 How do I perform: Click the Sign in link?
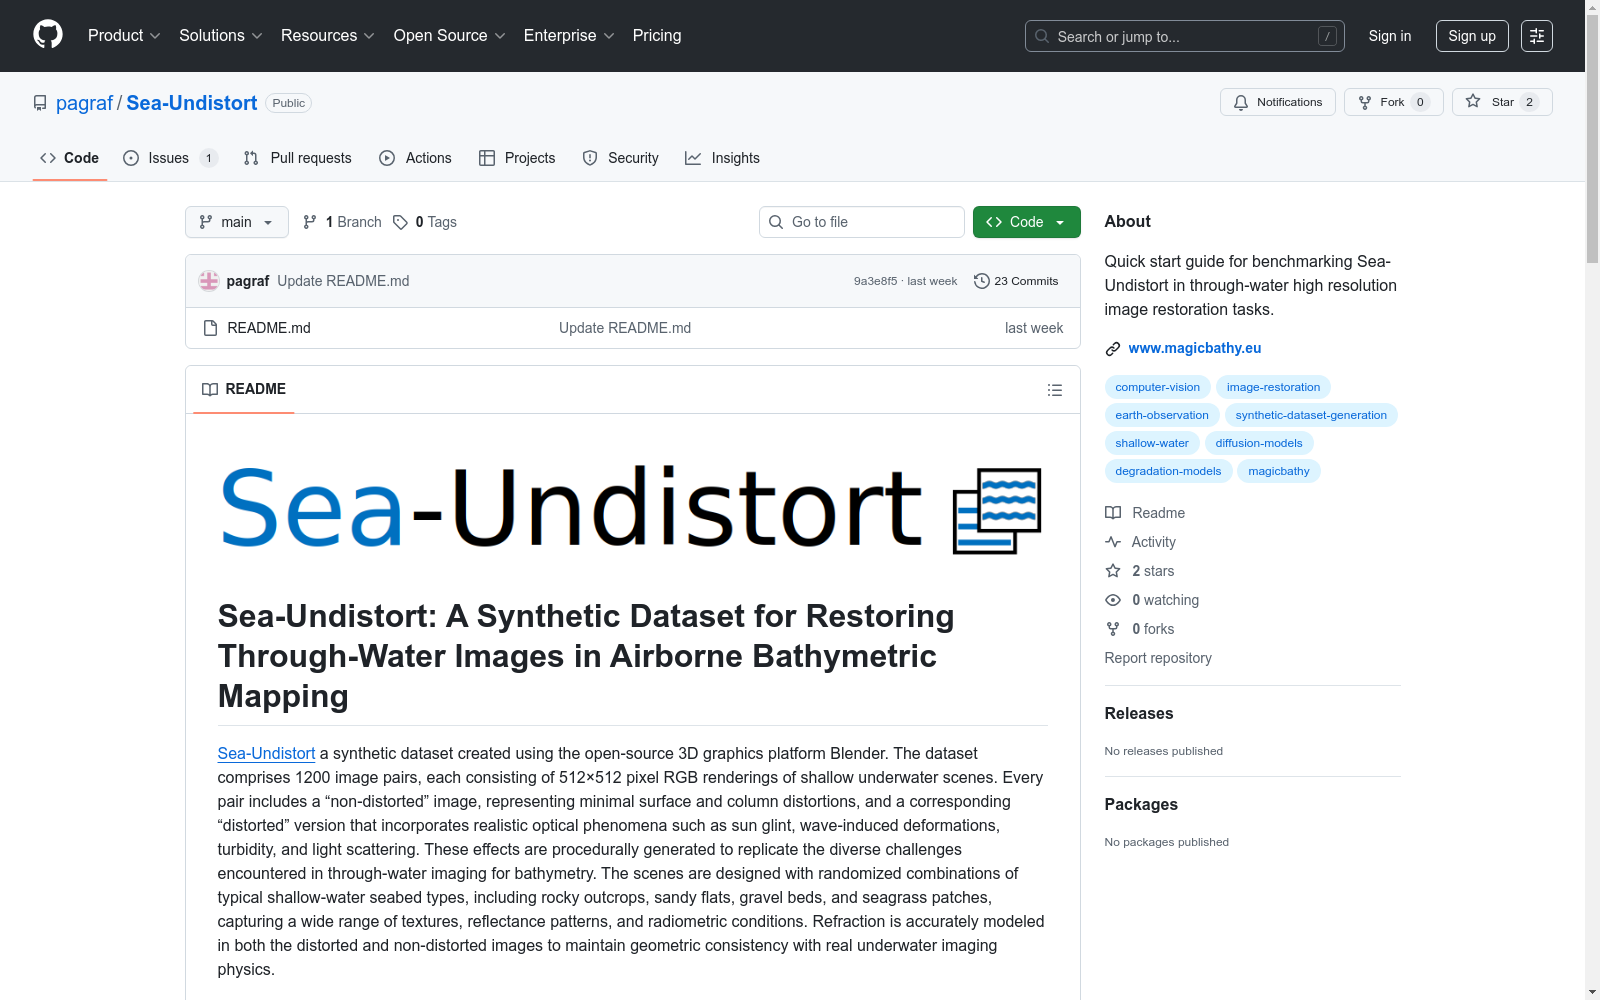pyautogui.click(x=1390, y=36)
